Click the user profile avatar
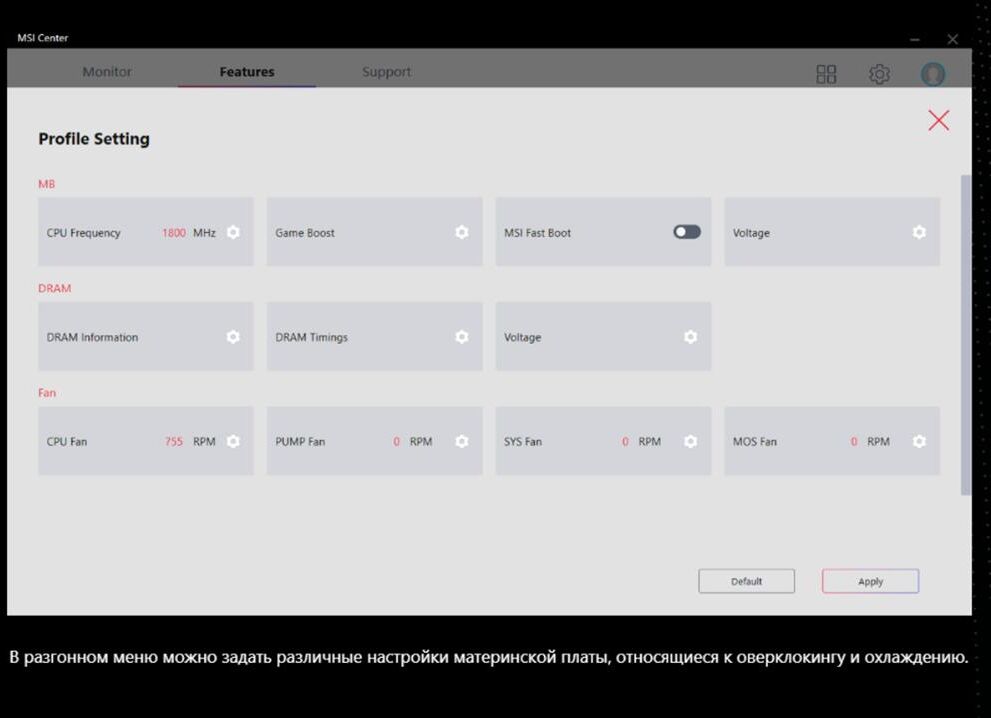Viewport: 991px width, 718px height. [x=933, y=74]
